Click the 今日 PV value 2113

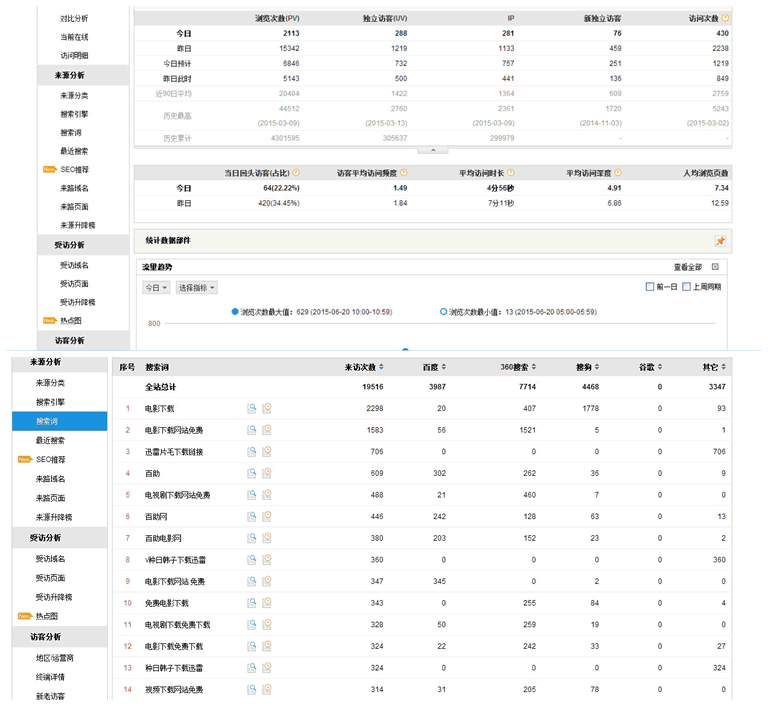291,33
